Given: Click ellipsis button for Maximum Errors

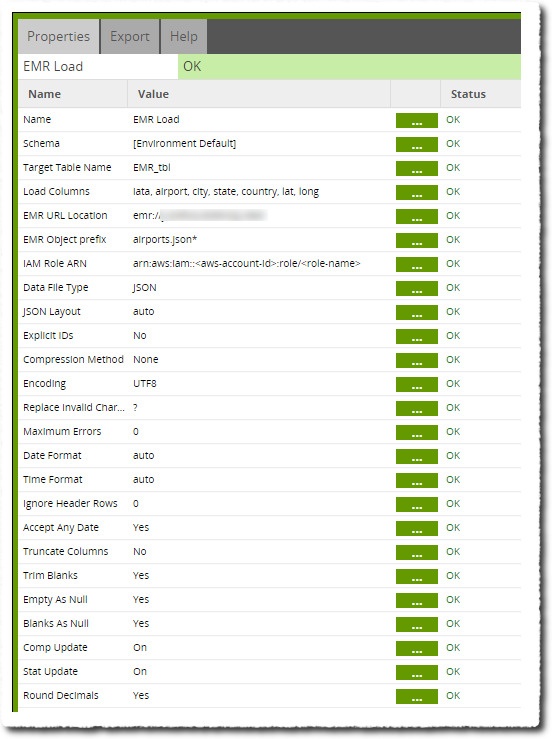Looking at the screenshot, I should click(417, 432).
